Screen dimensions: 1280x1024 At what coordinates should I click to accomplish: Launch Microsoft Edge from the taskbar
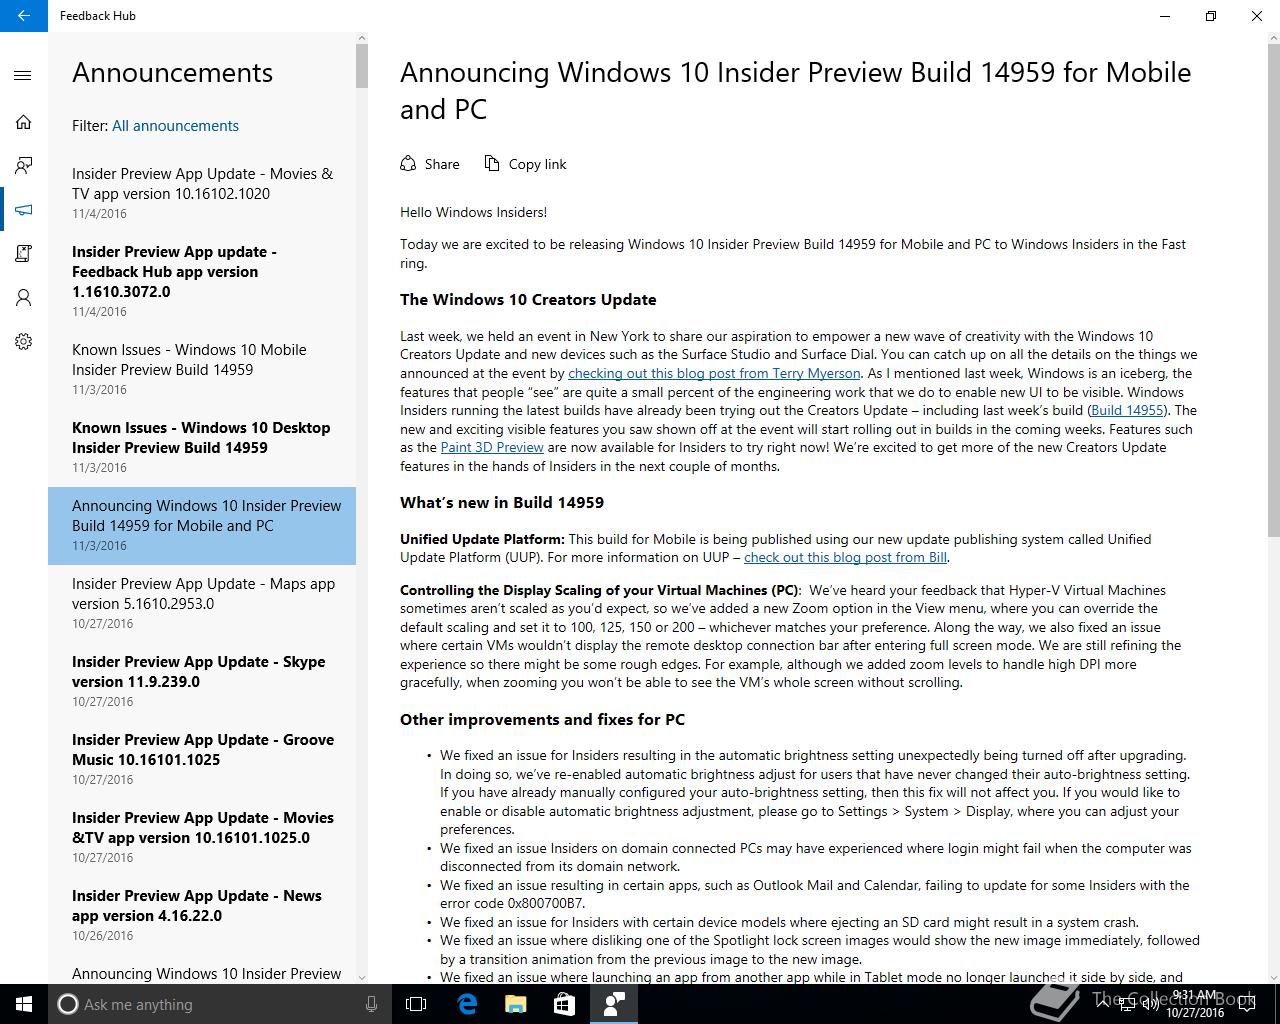(466, 1004)
